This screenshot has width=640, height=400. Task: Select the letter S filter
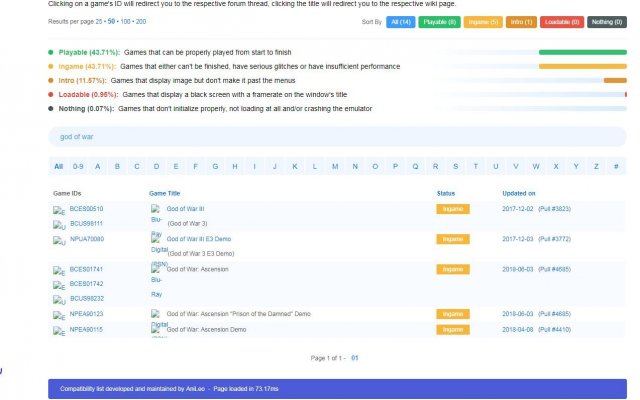click(456, 167)
